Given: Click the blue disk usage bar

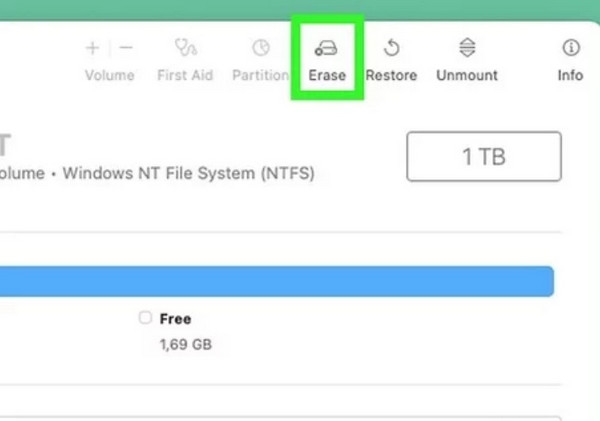Looking at the screenshot, I should [x=277, y=281].
